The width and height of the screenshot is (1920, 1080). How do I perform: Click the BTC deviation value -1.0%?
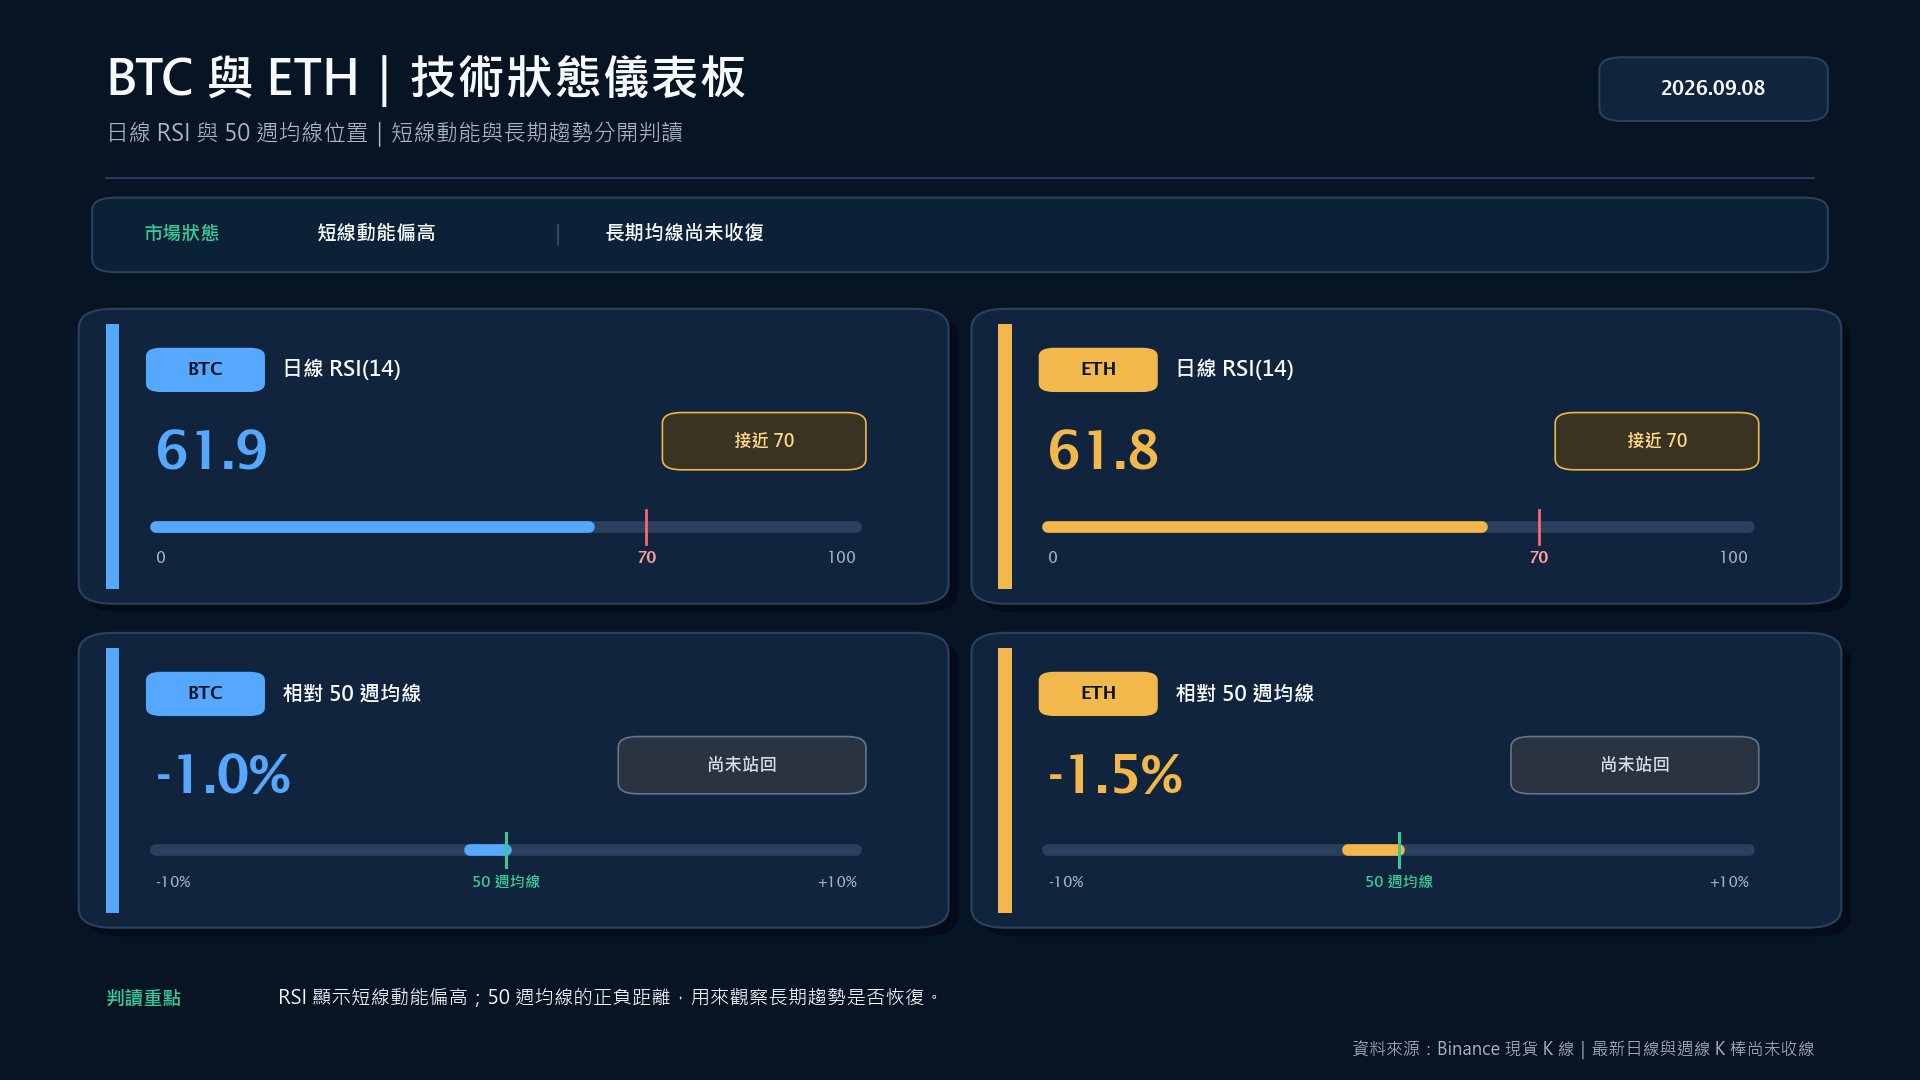[x=223, y=775]
